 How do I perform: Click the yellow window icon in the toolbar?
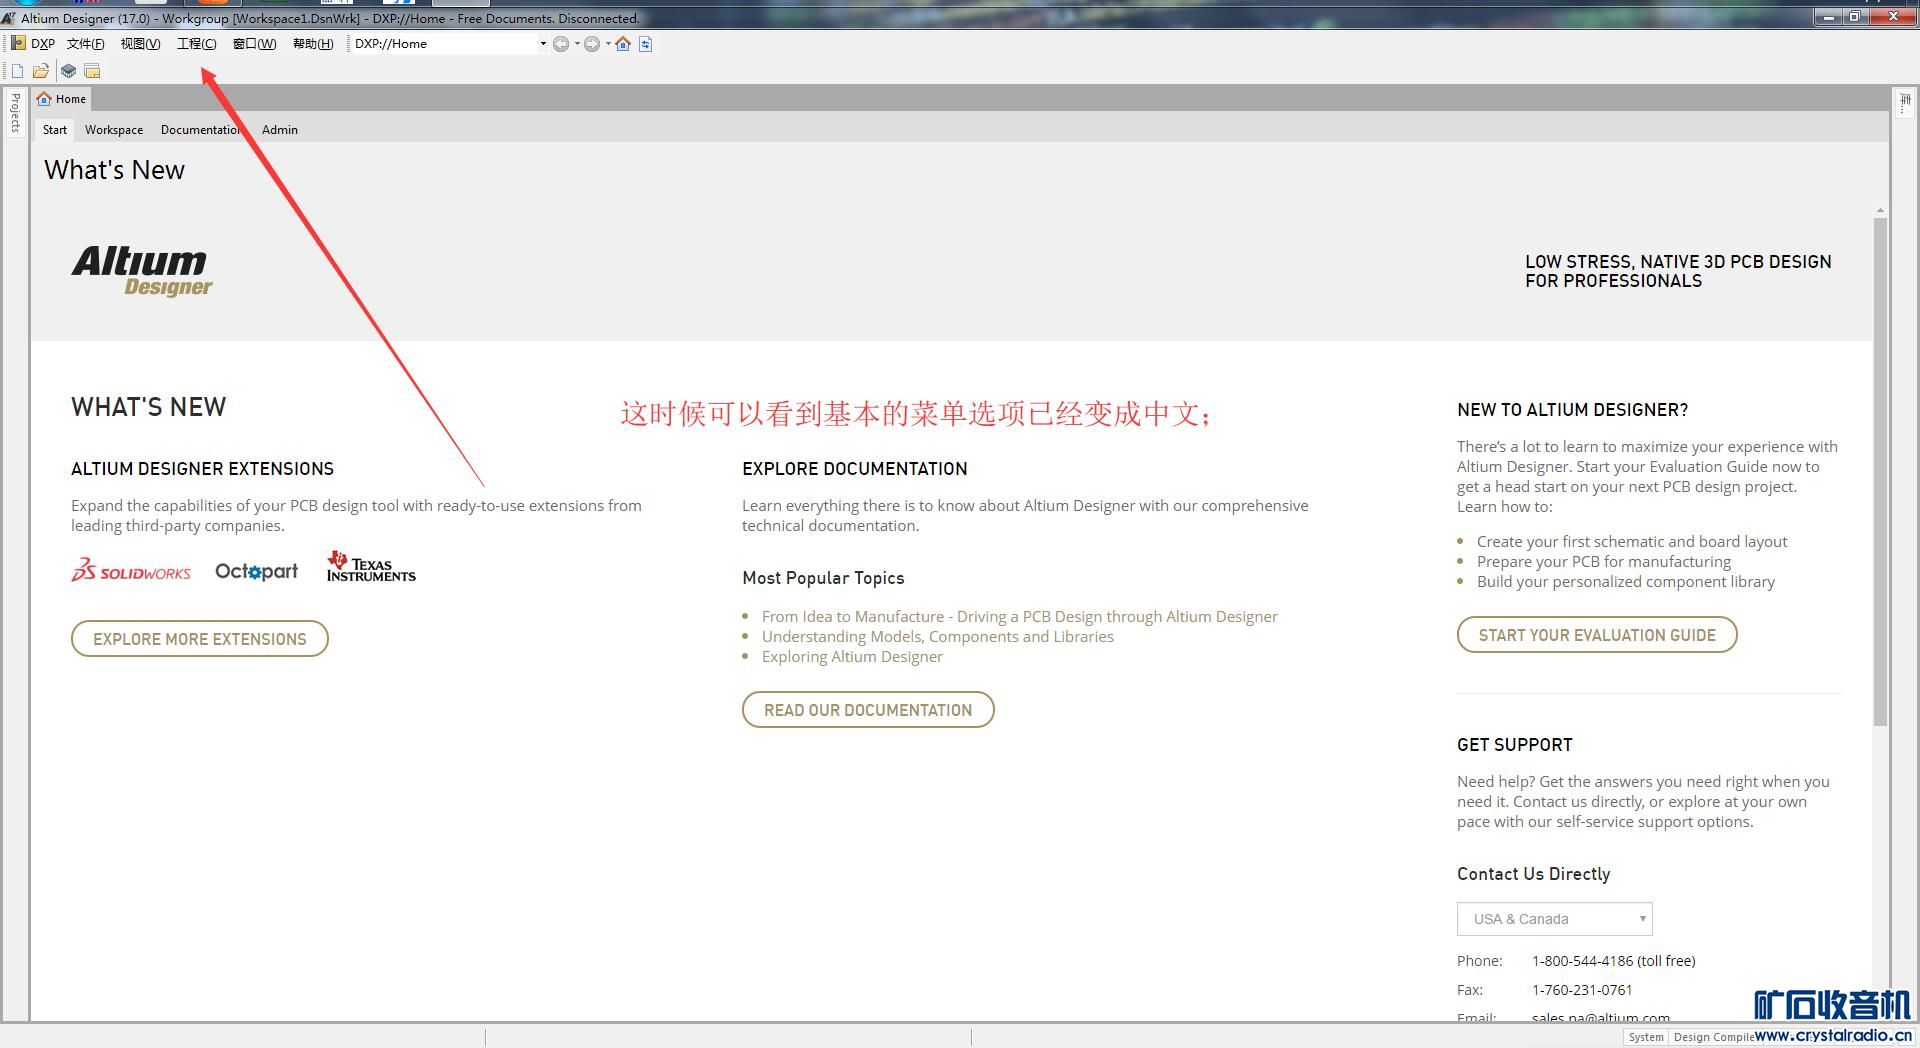tap(92, 71)
